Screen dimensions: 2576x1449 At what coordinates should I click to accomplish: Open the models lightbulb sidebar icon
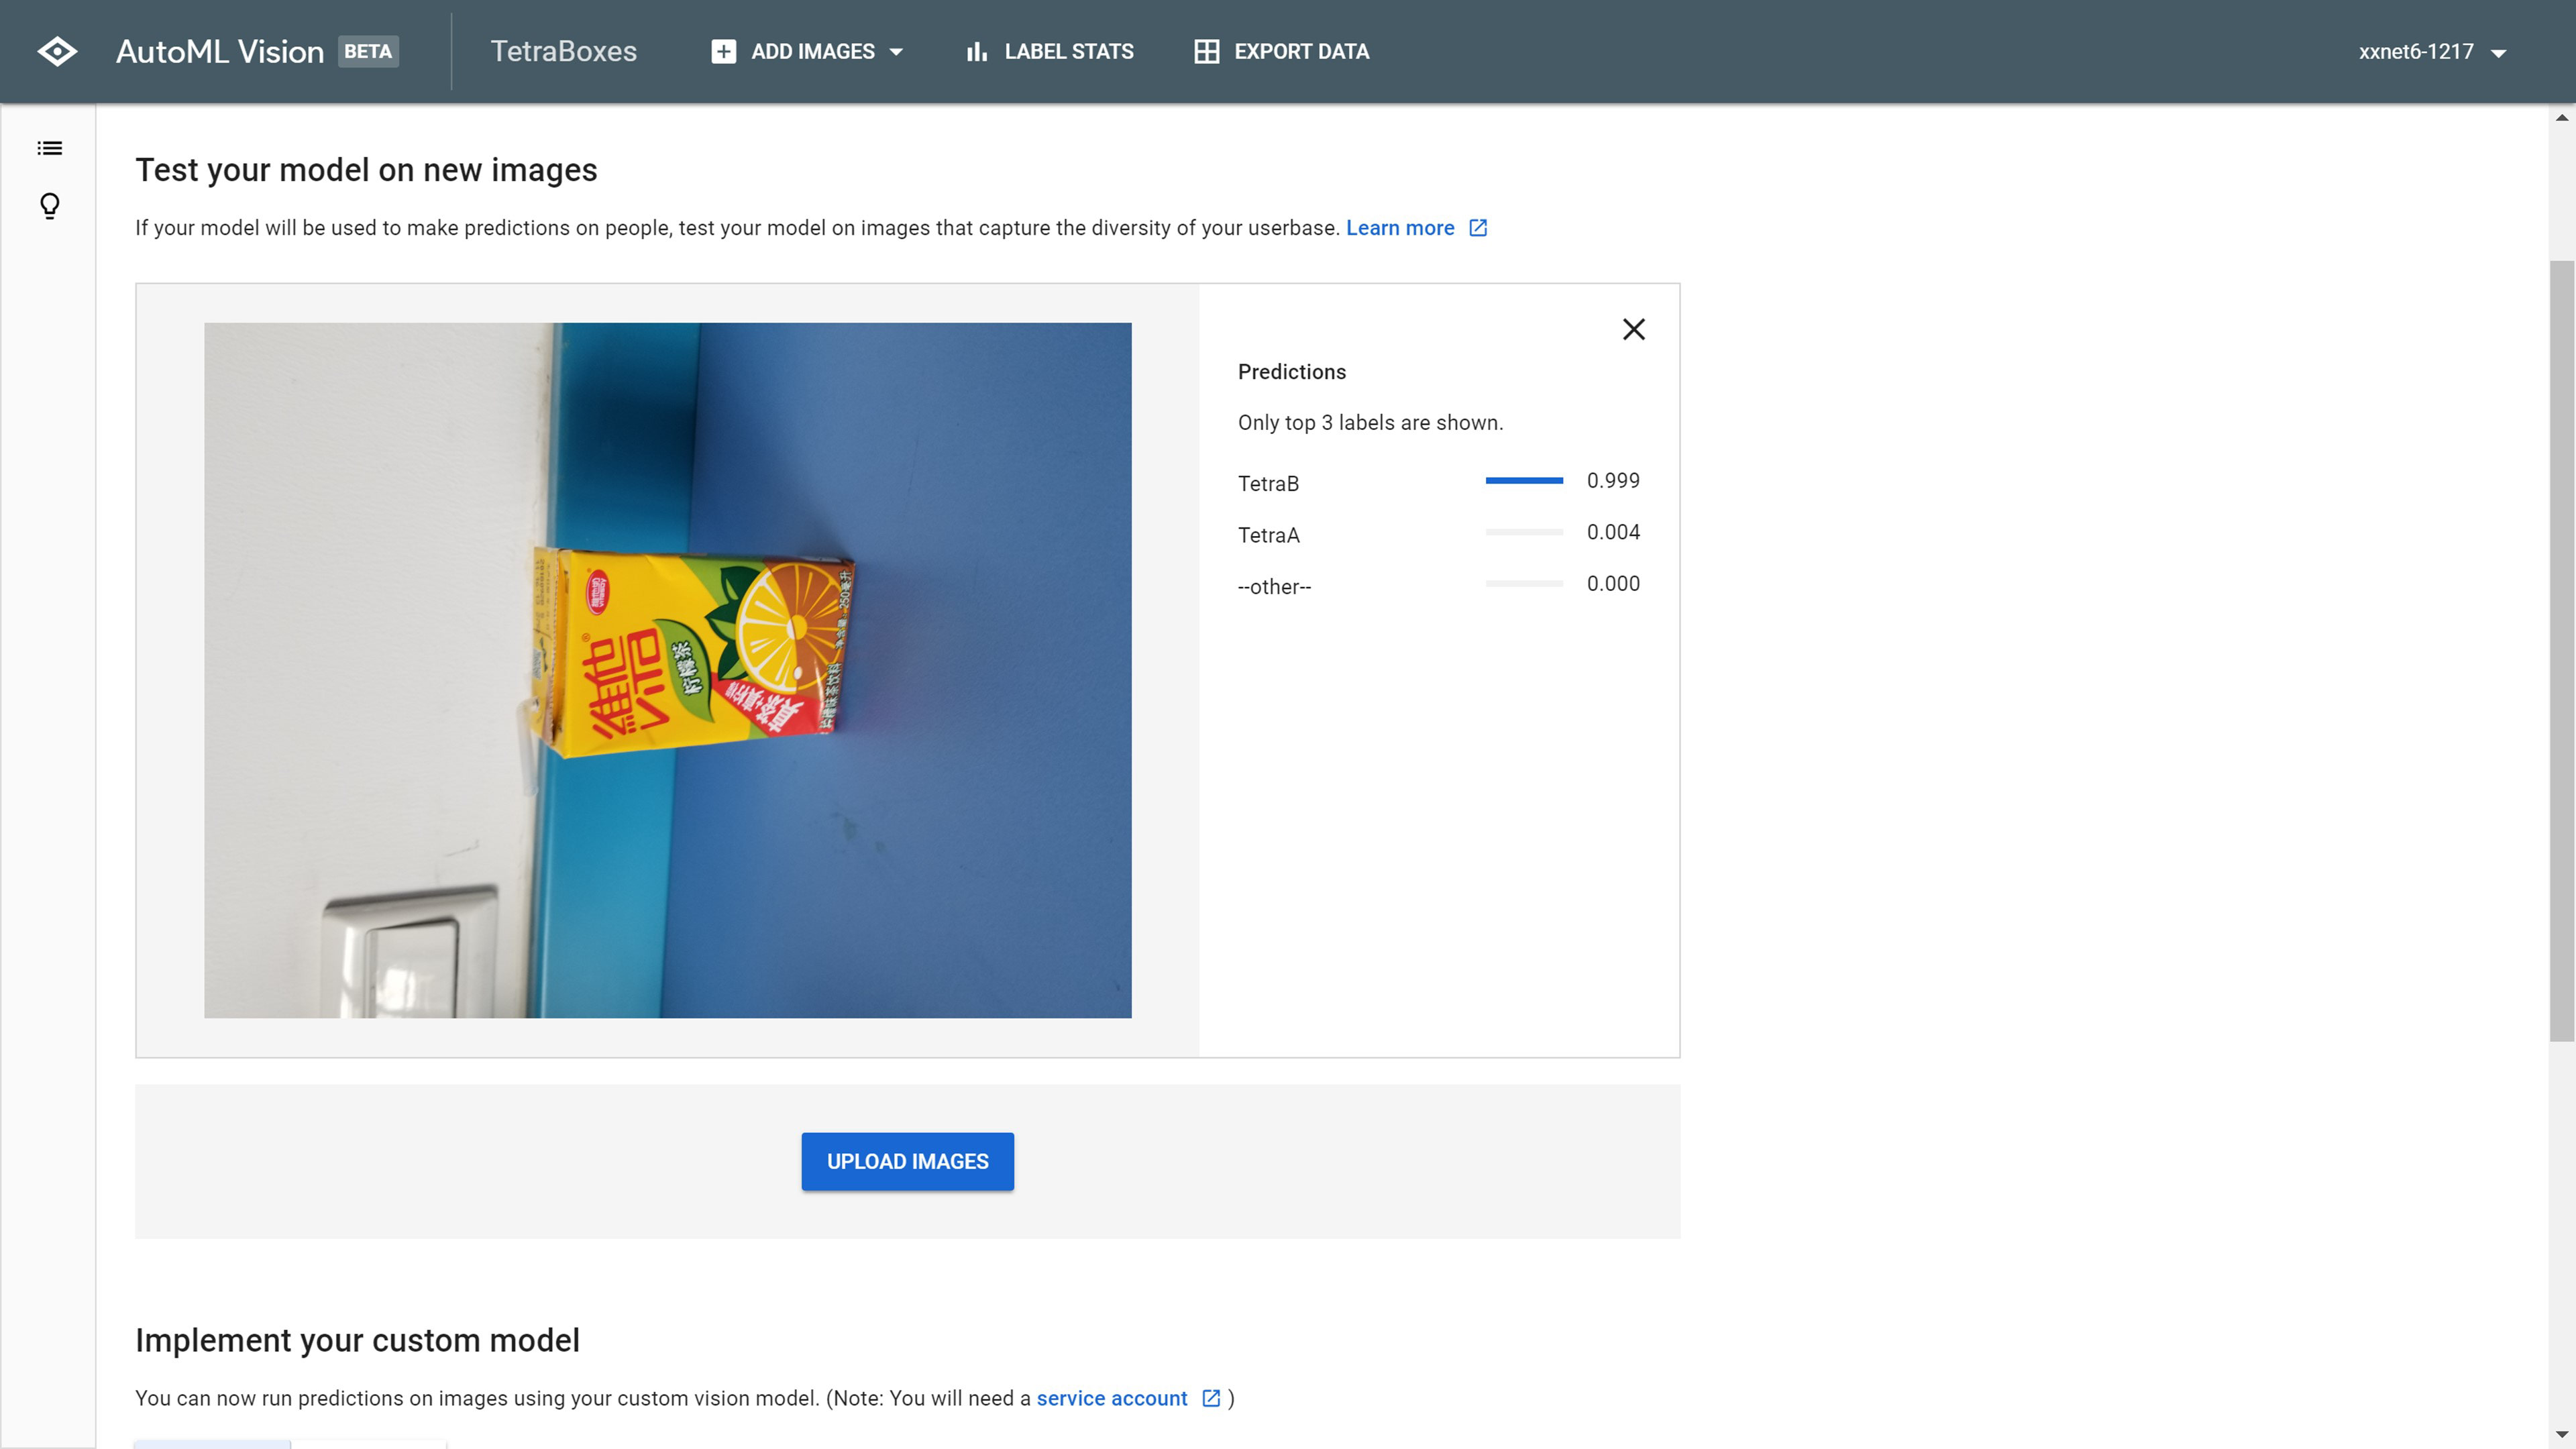(x=49, y=206)
